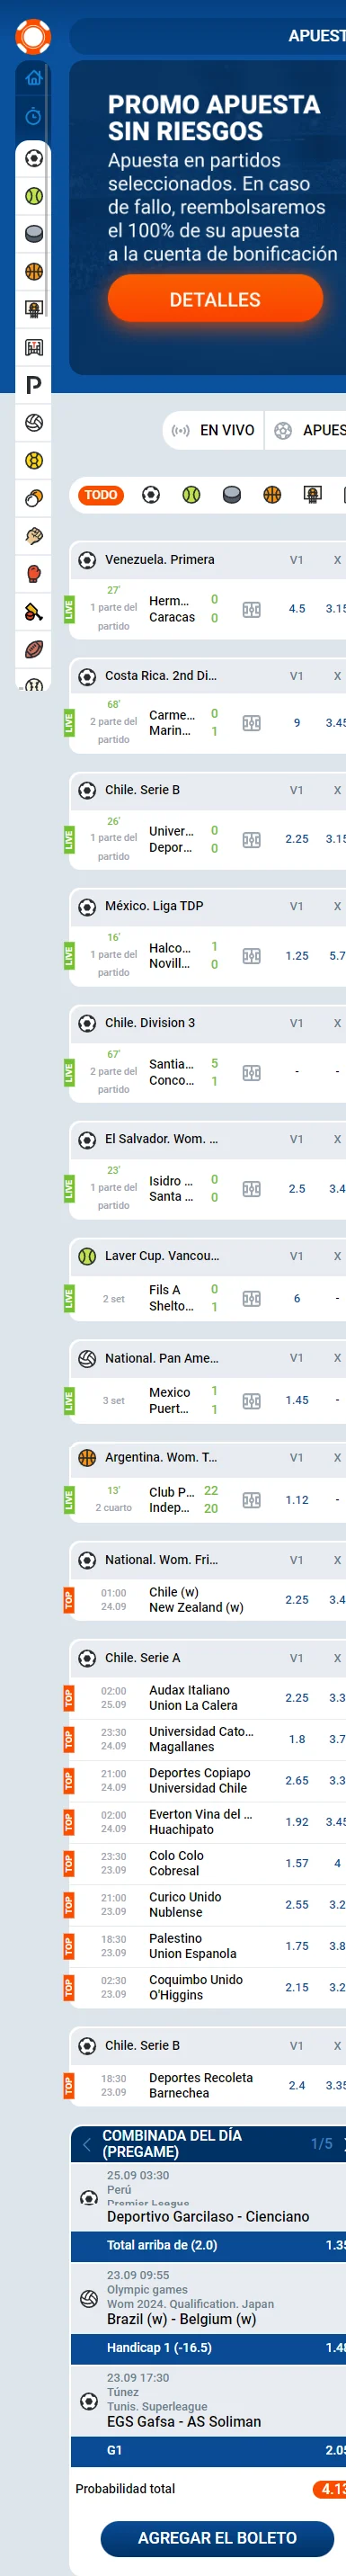This screenshot has width=346, height=2576.
Task: Open the stopwatch live icon in sidebar
Action: [33, 116]
